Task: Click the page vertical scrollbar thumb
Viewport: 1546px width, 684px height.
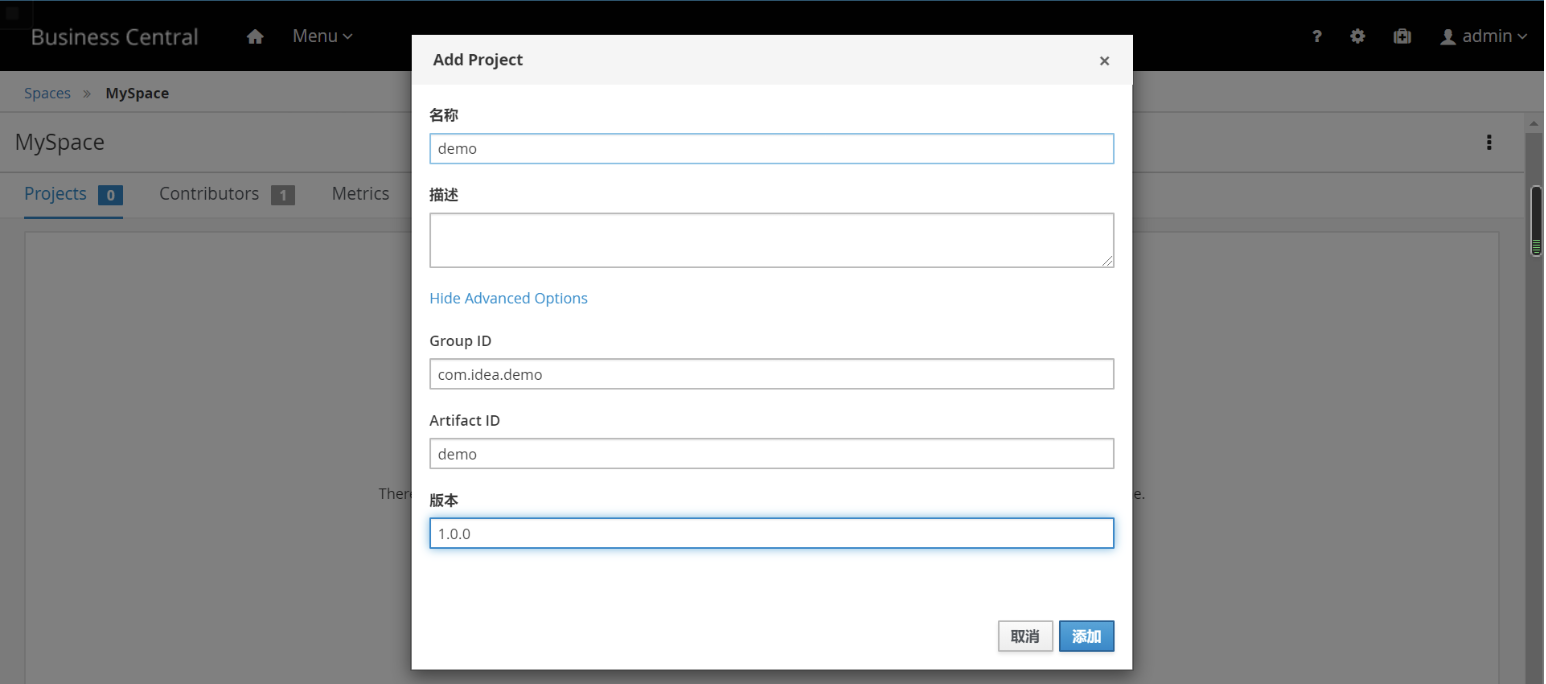Action: [x=1536, y=220]
